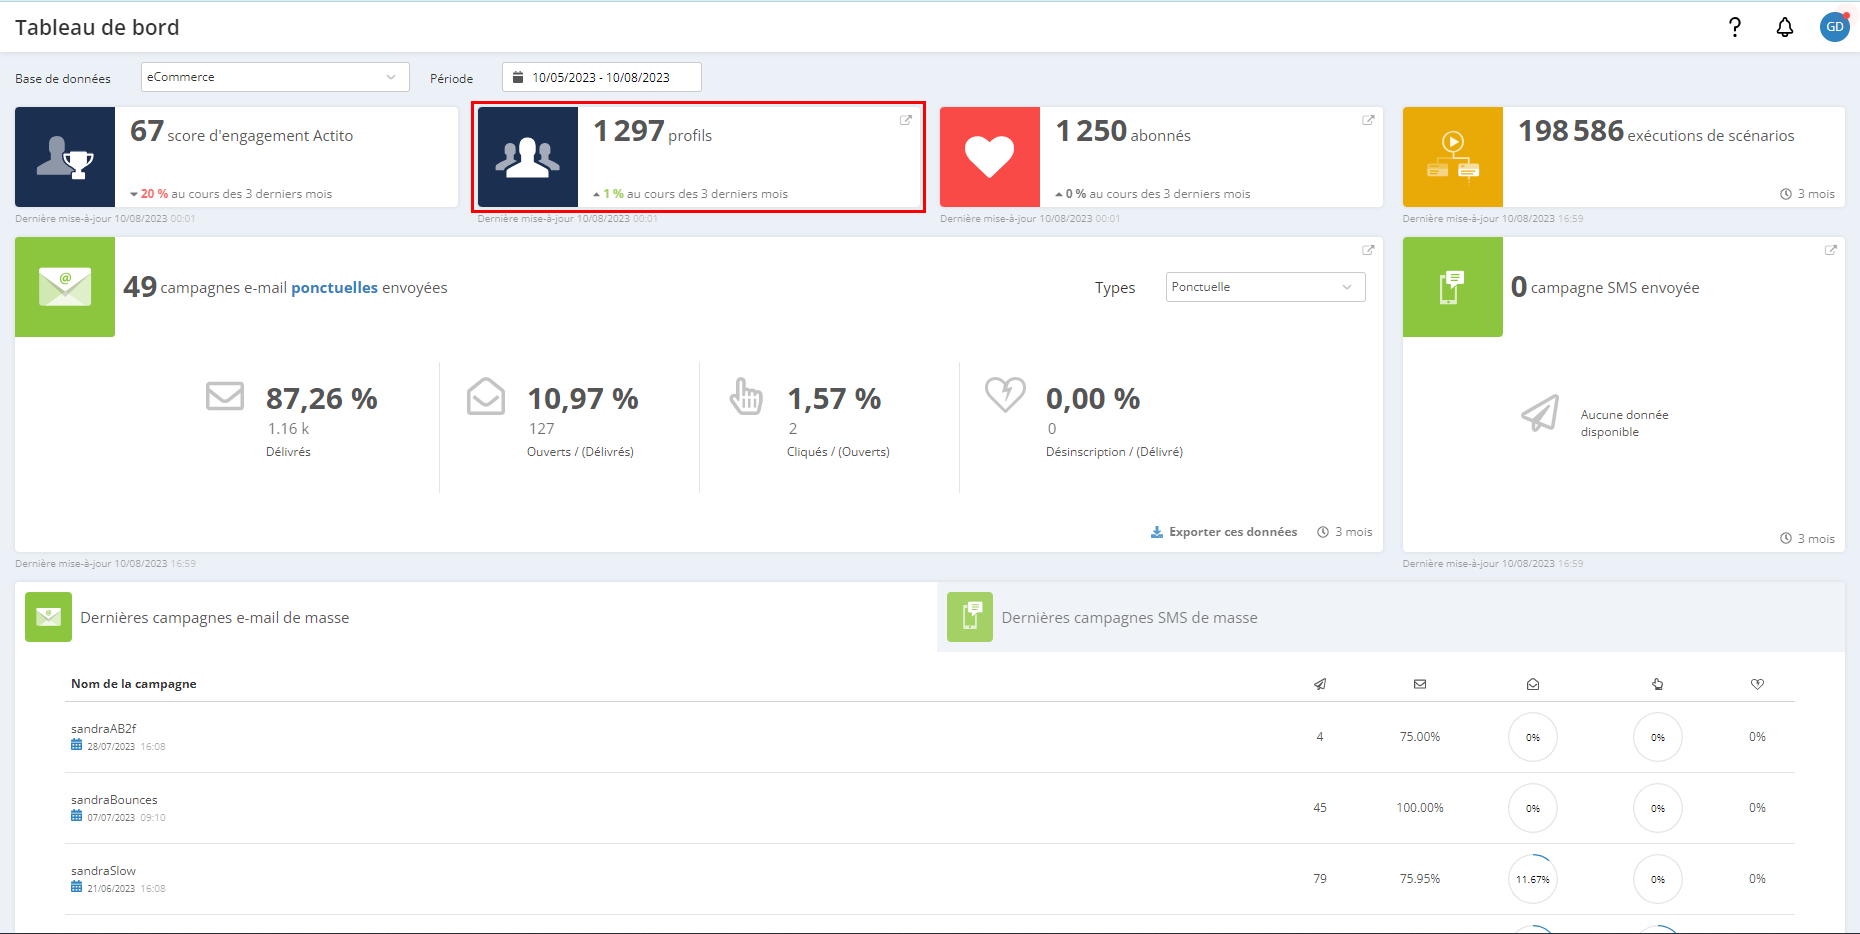The width and height of the screenshot is (1860, 934).
Task: Open the sandraAB2f campaign
Action: pos(103,729)
